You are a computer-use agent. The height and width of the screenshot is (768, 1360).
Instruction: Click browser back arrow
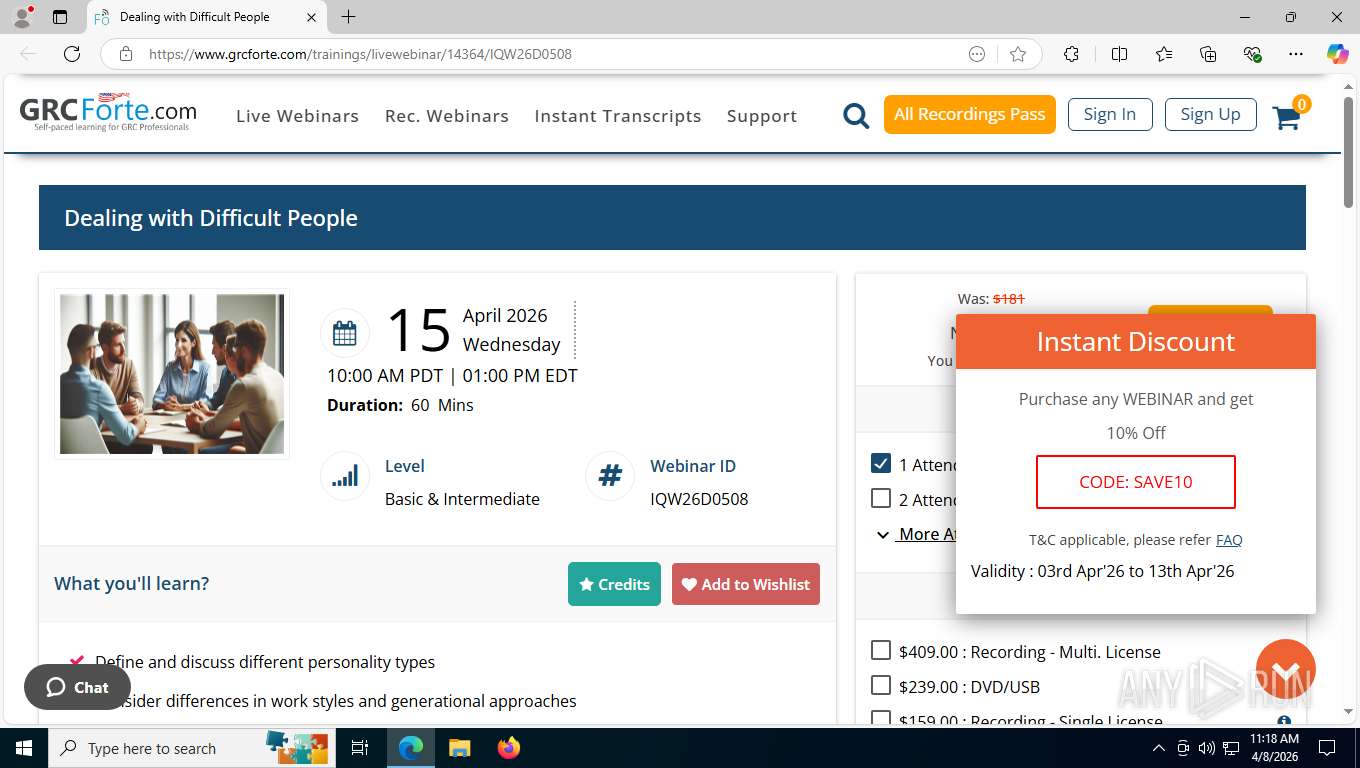28,54
